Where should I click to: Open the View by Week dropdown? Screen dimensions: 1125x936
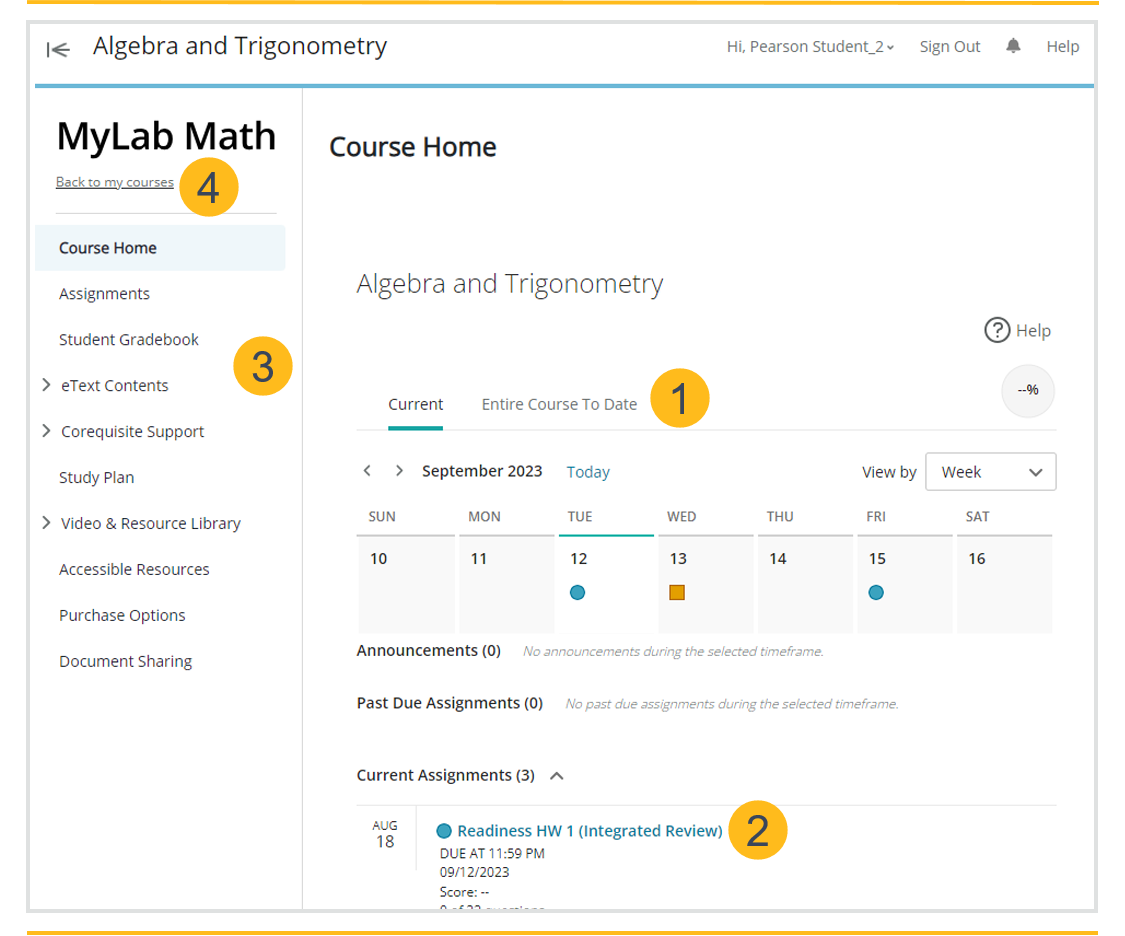[x=990, y=472]
